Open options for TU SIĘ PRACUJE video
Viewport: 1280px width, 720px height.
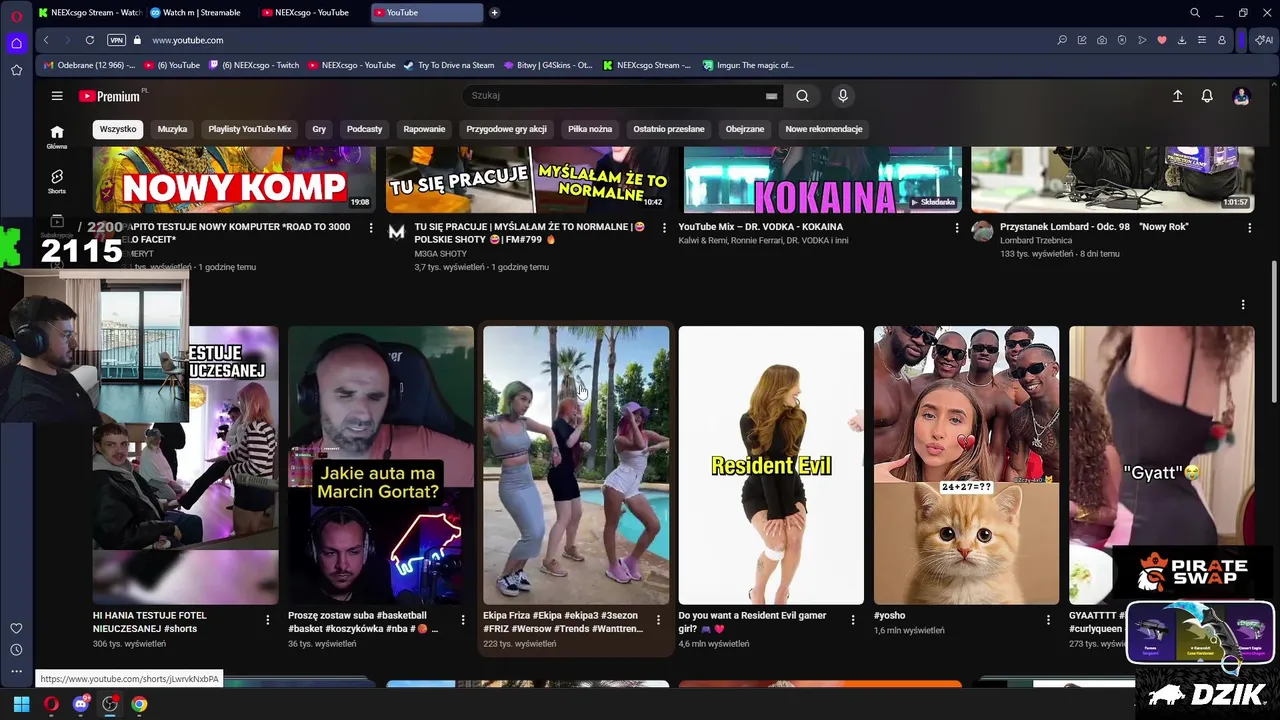coord(664,228)
